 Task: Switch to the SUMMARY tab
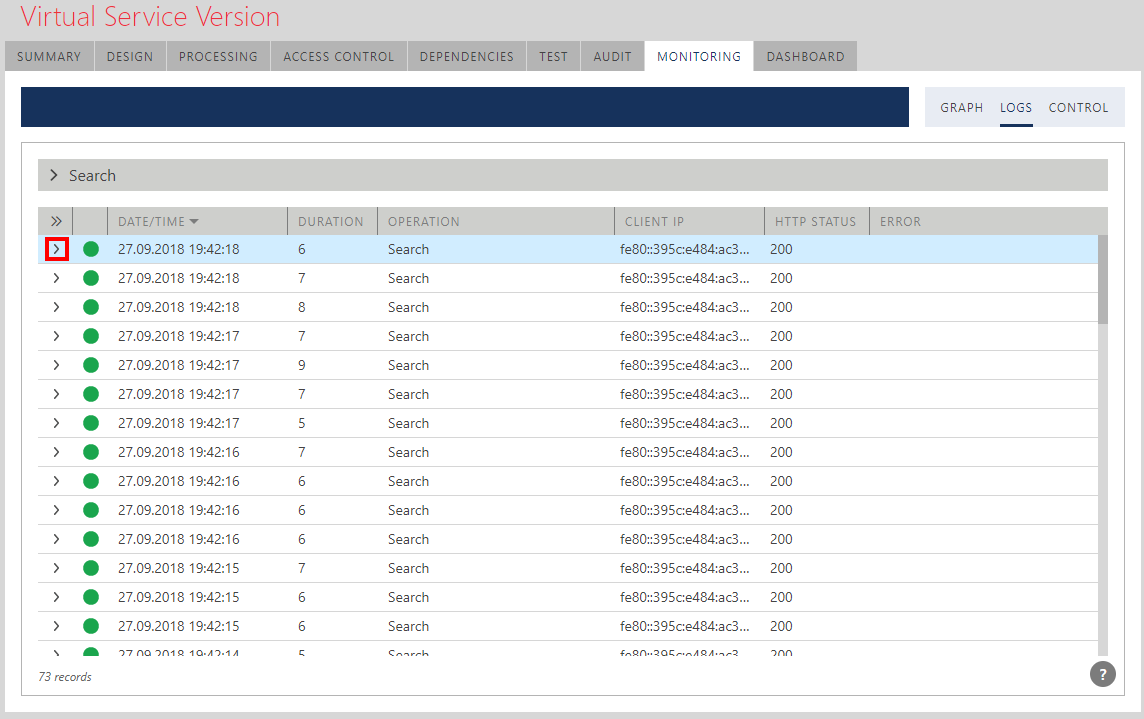[49, 56]
